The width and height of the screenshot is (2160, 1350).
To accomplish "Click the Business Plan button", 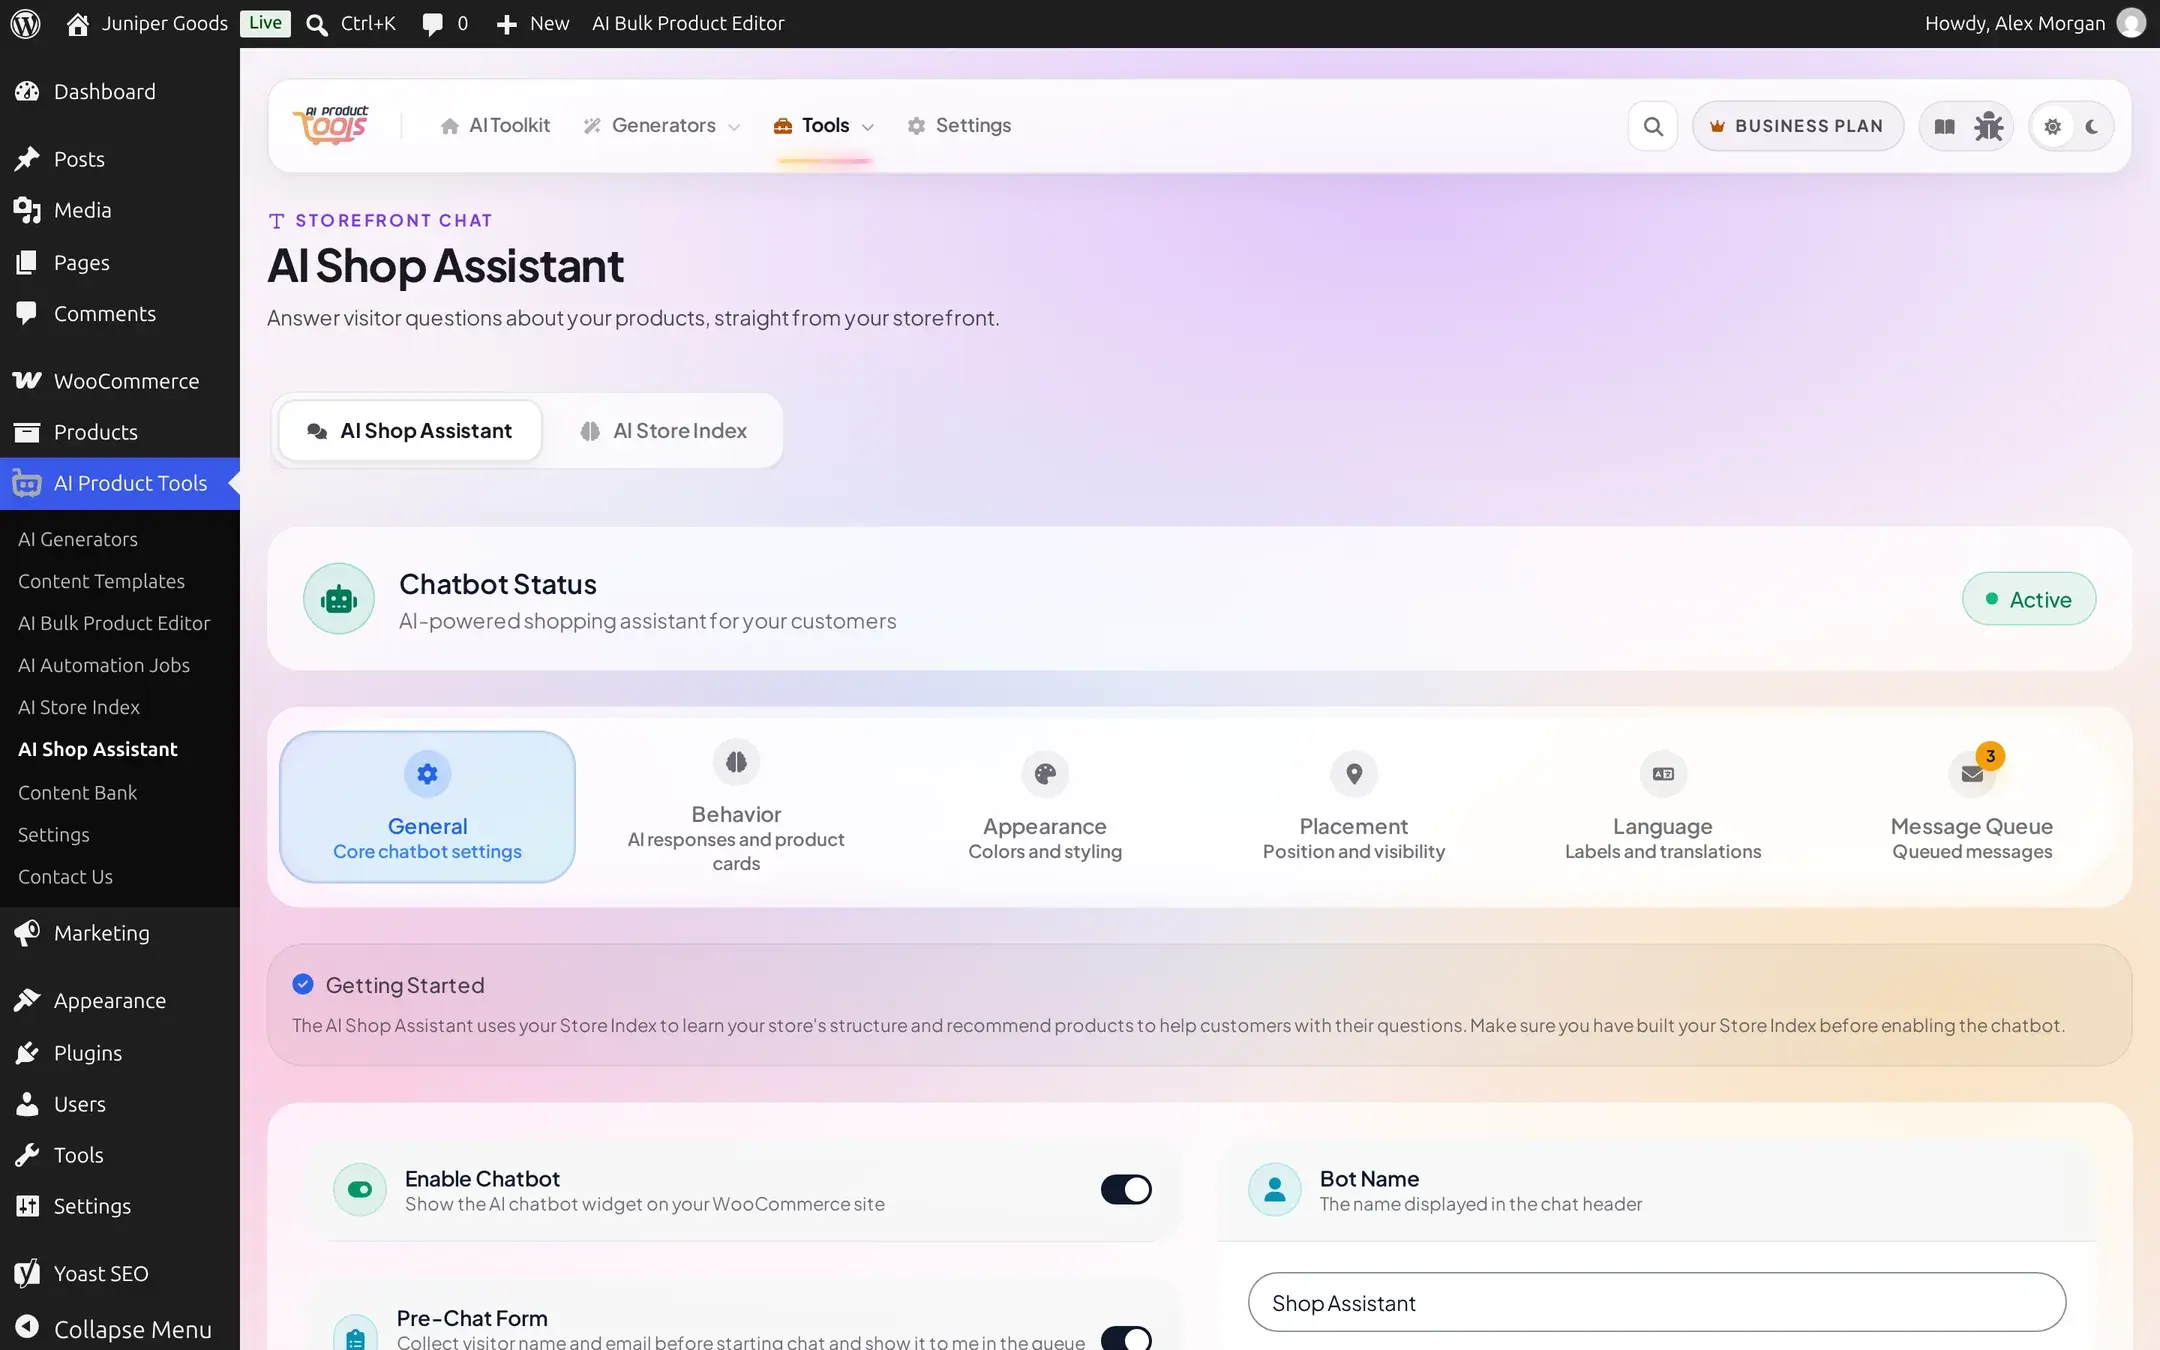I will [1797, 126].
